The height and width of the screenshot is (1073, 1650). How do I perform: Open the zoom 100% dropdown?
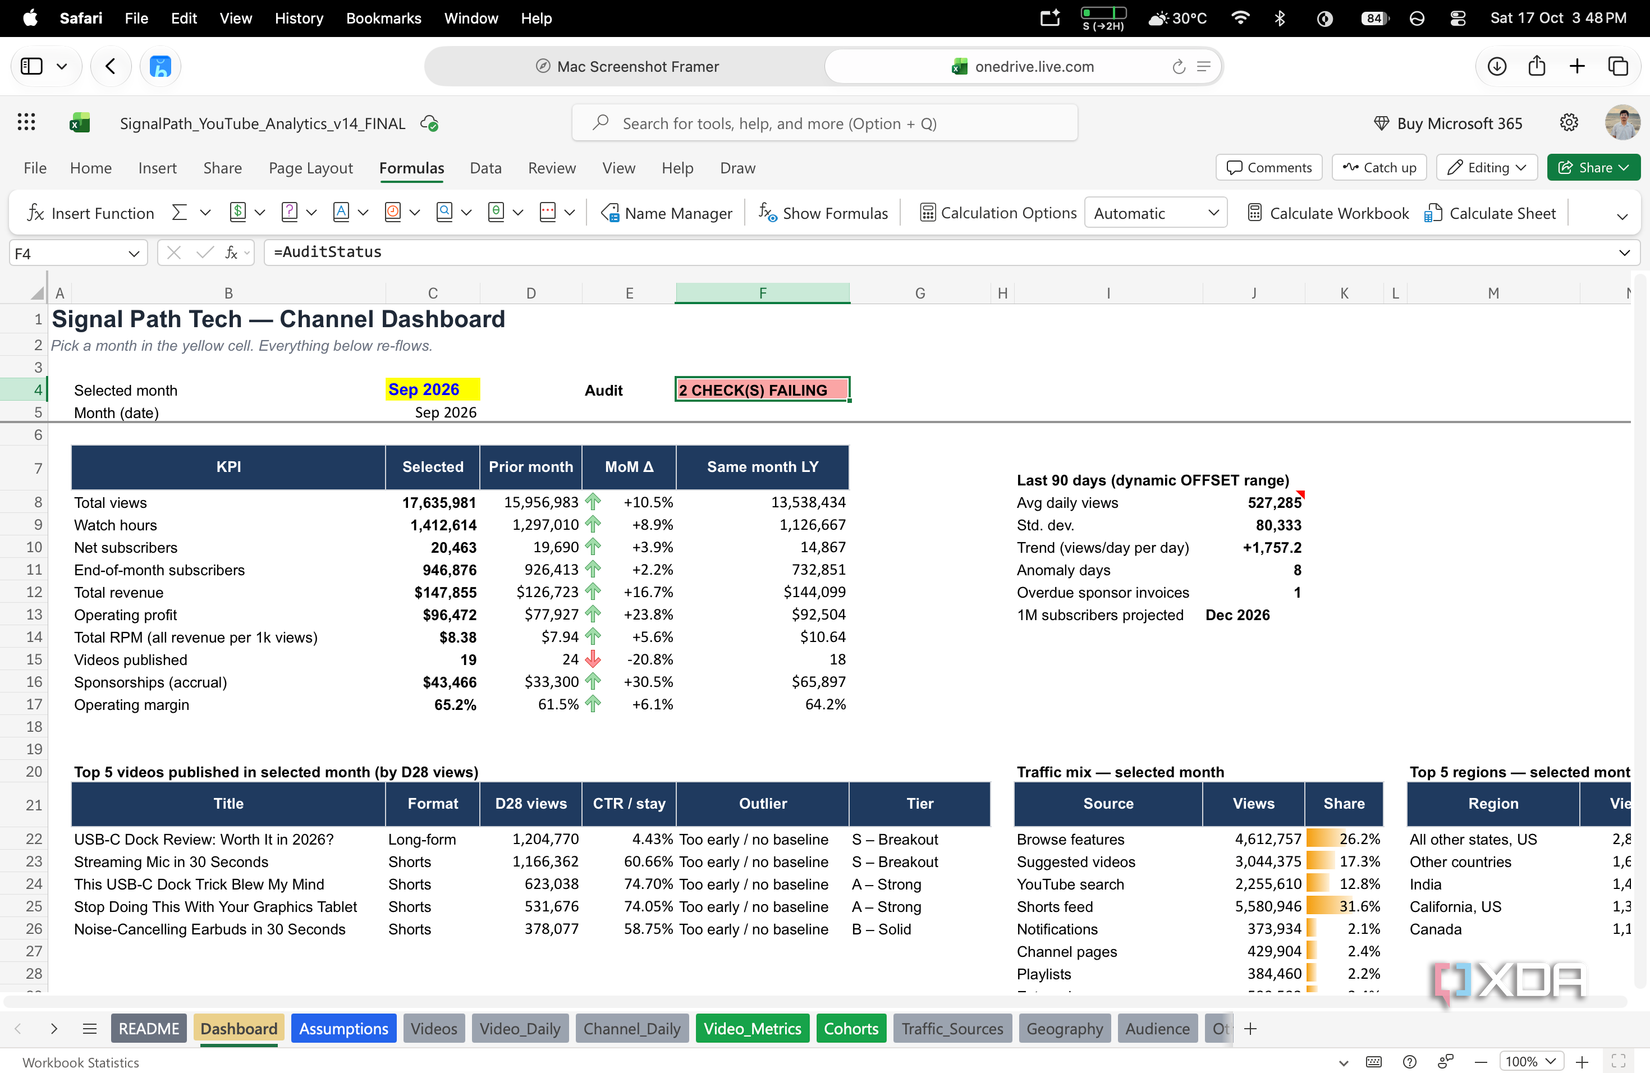(1531, 1061)
